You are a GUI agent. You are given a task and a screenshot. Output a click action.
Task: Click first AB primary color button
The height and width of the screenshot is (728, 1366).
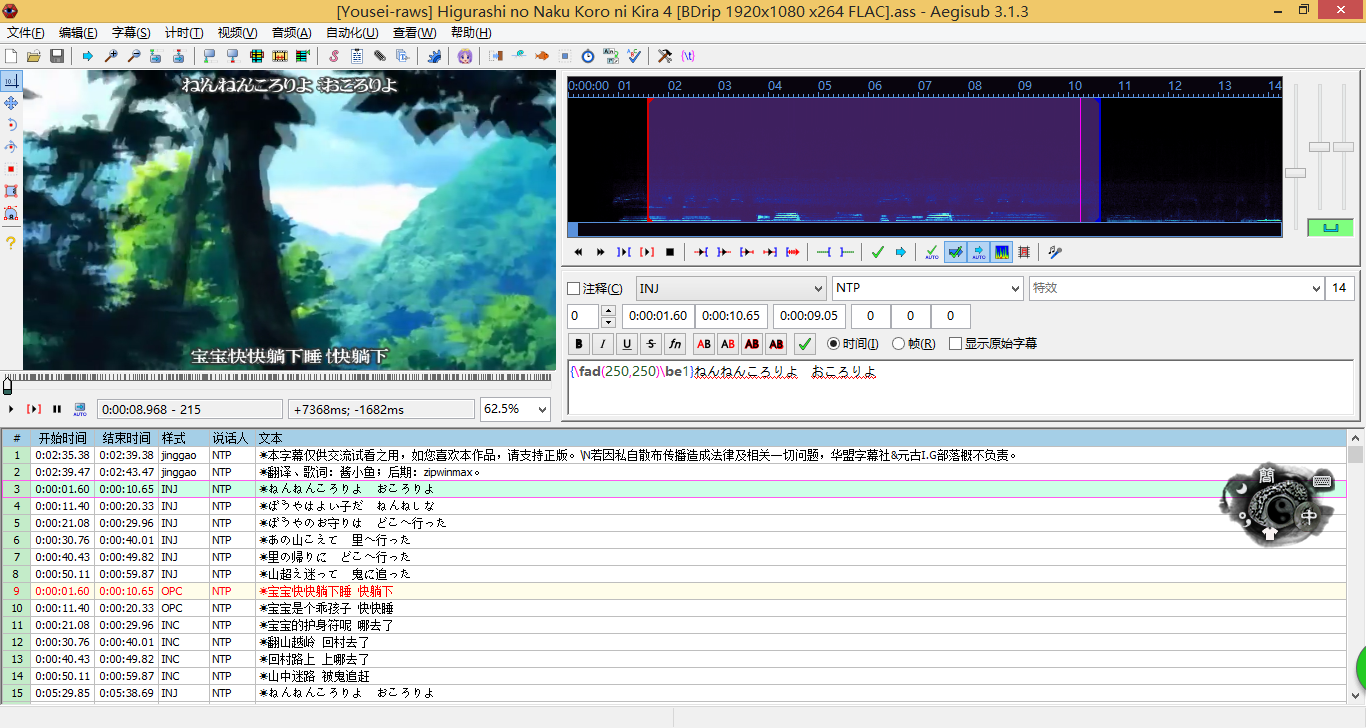[x=704, y=344]
